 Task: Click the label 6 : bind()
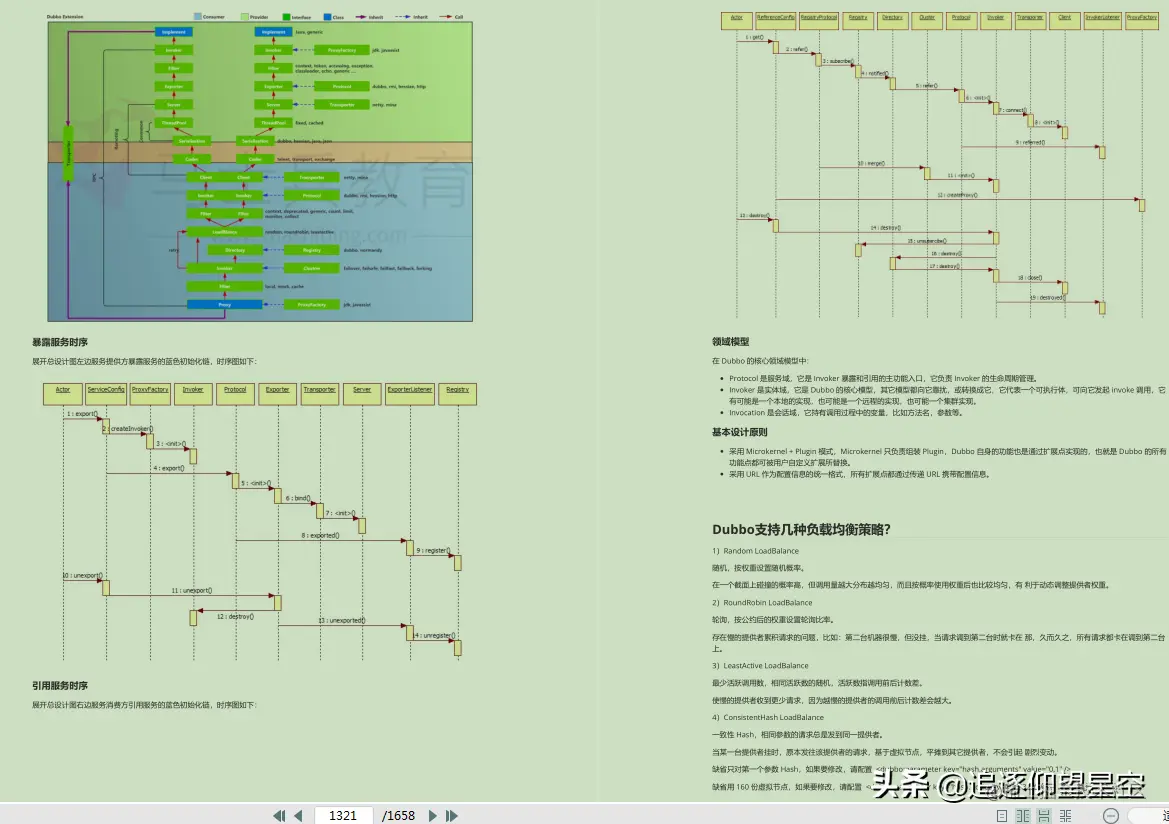(x=298, y=498)
